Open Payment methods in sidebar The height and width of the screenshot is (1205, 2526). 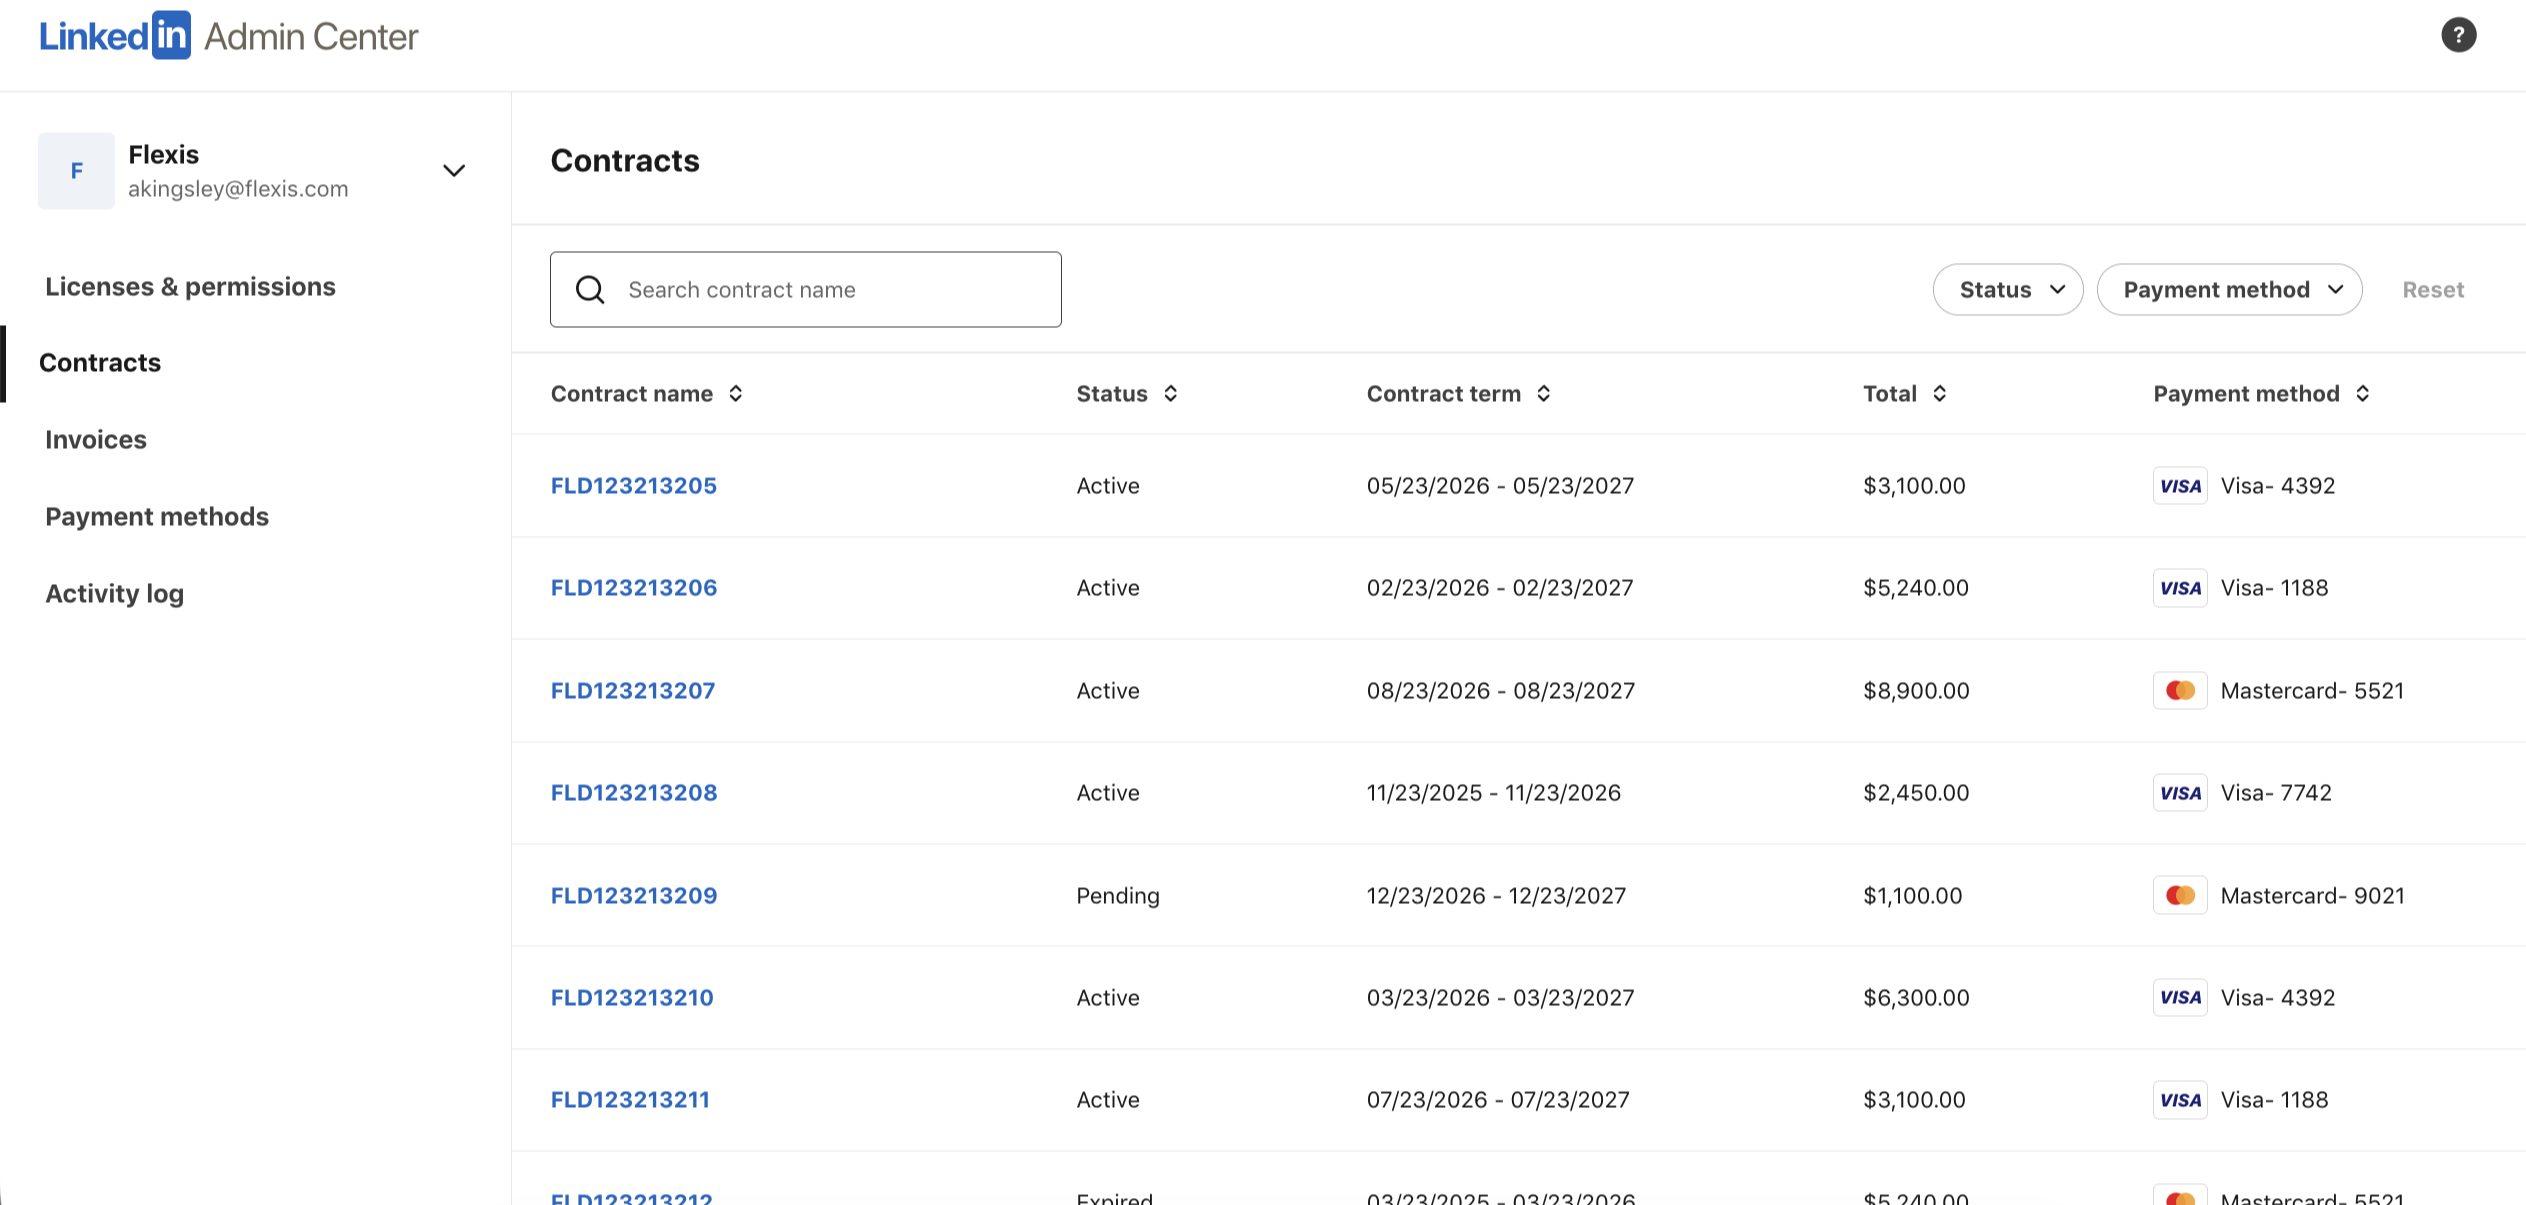point(157,517)
